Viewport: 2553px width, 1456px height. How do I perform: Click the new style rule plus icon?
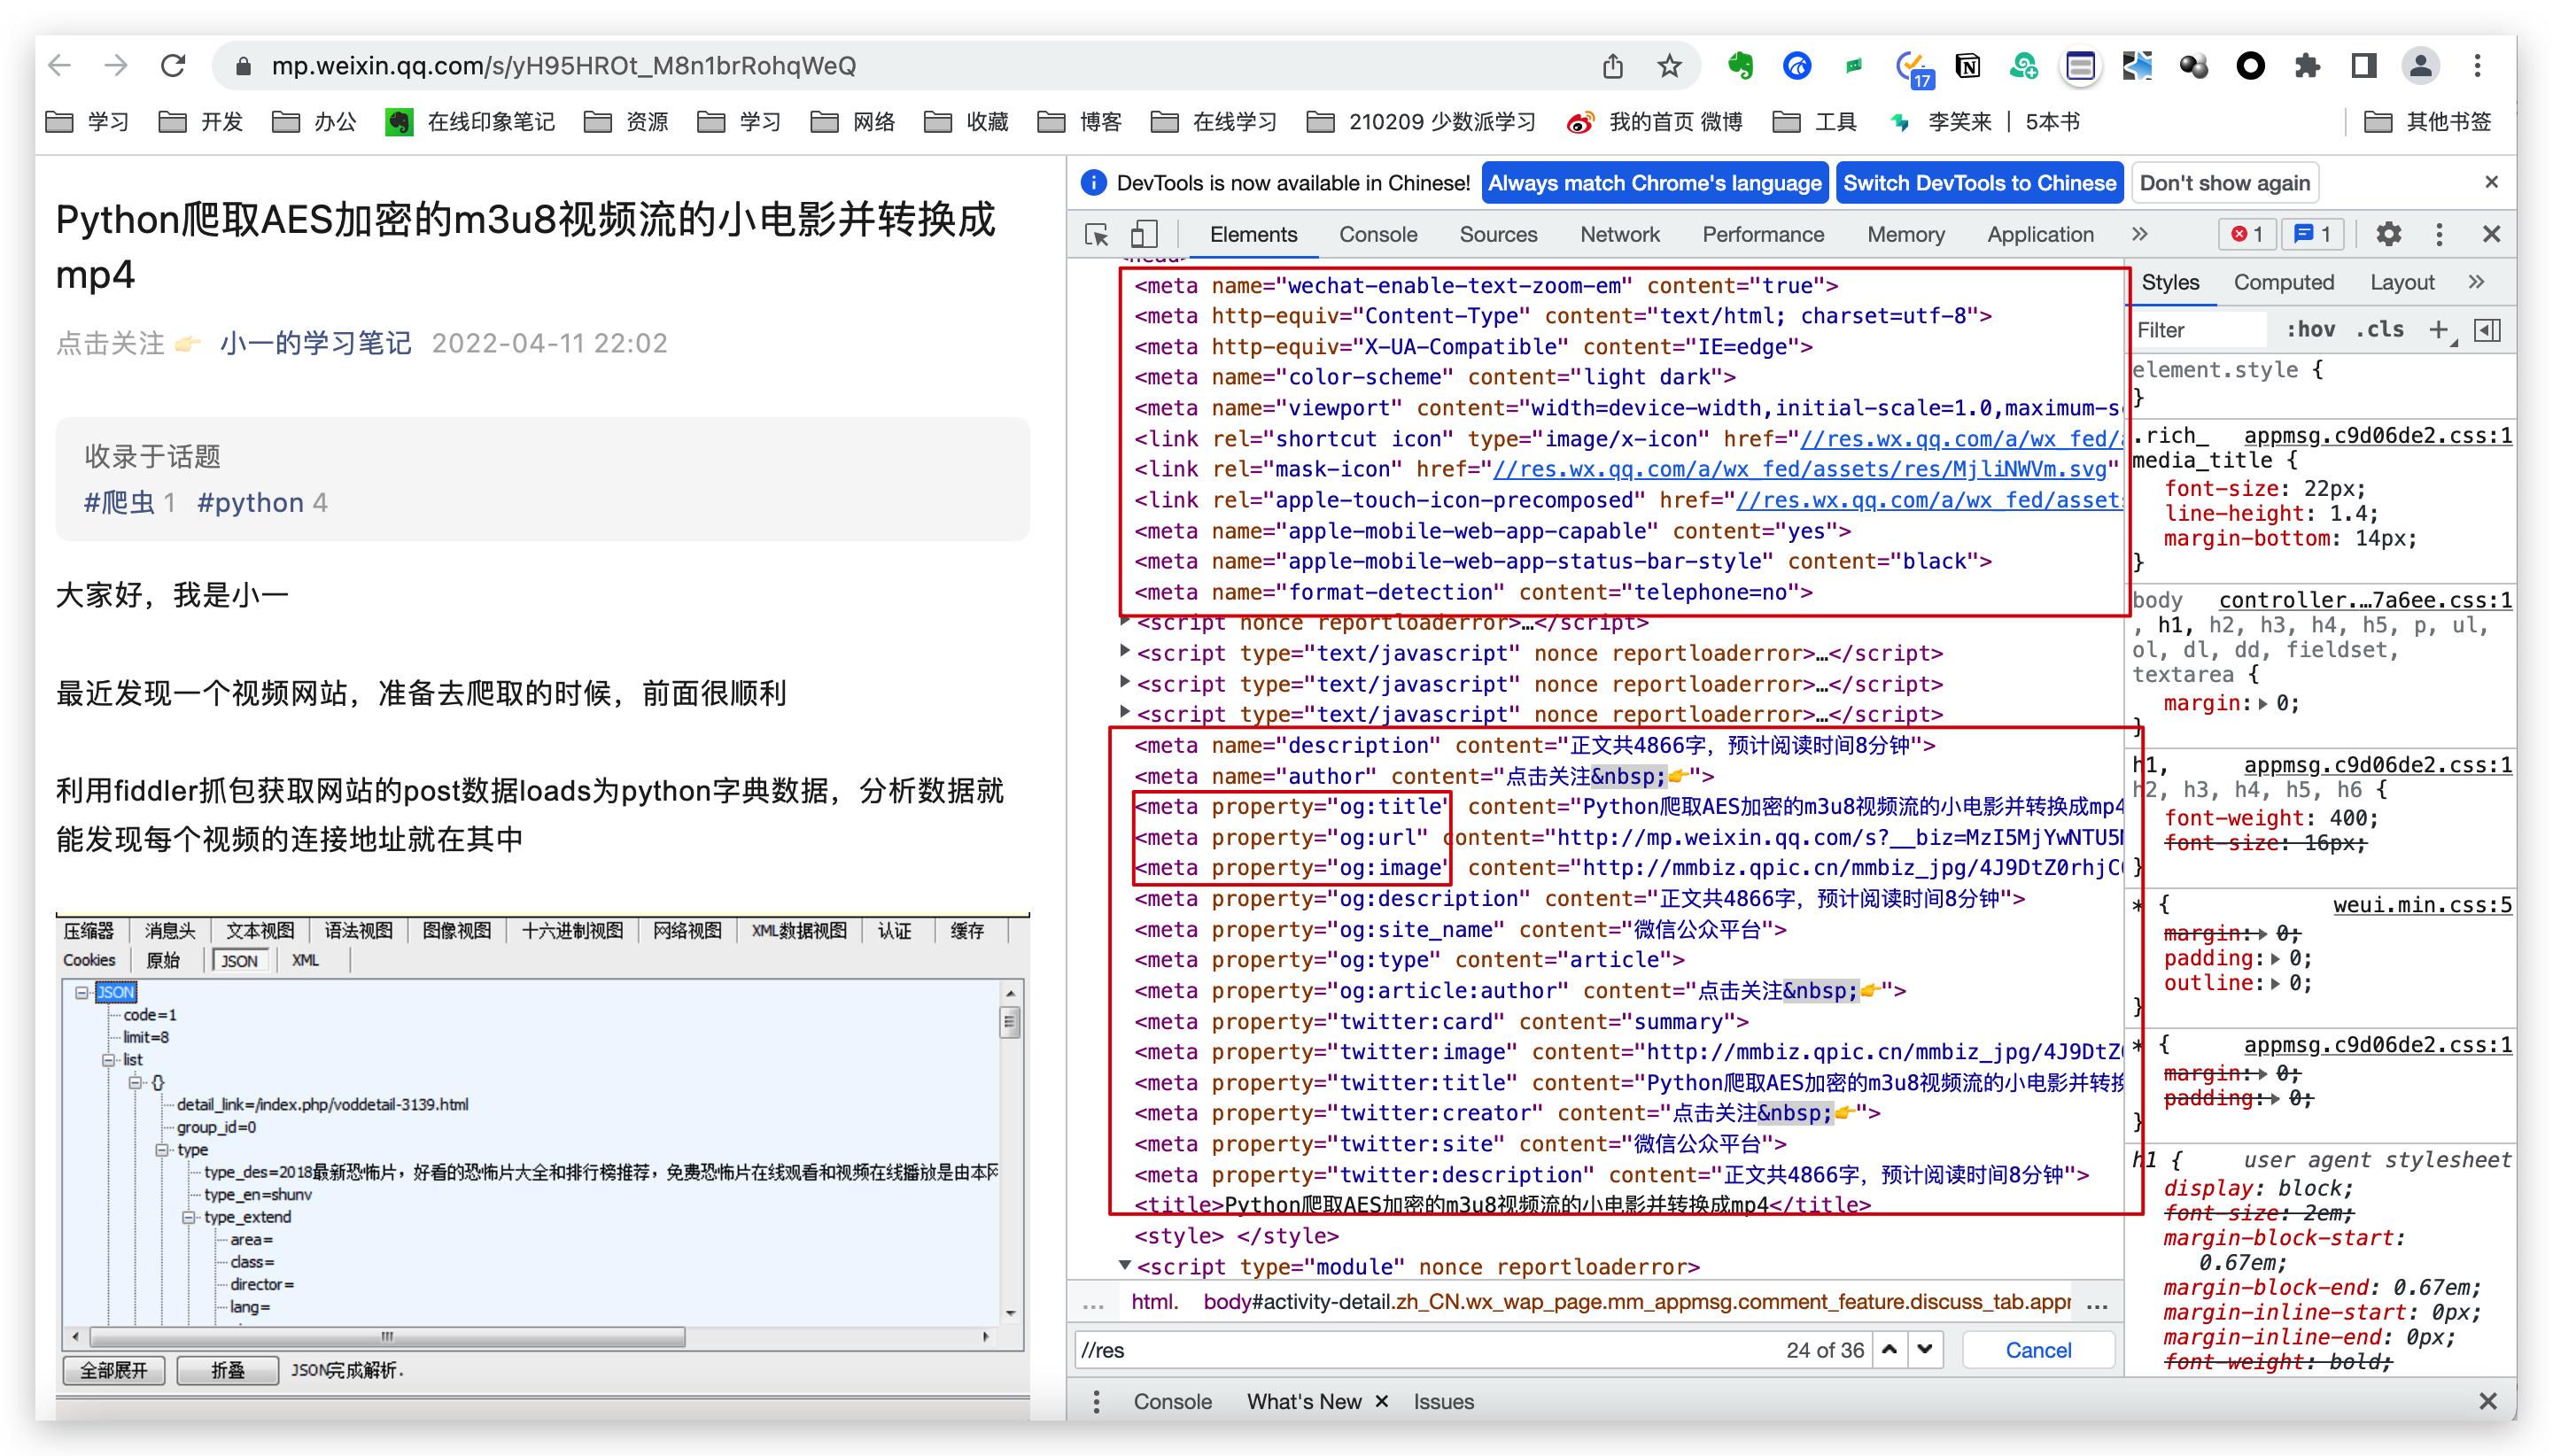click(x=2438, y=330)
